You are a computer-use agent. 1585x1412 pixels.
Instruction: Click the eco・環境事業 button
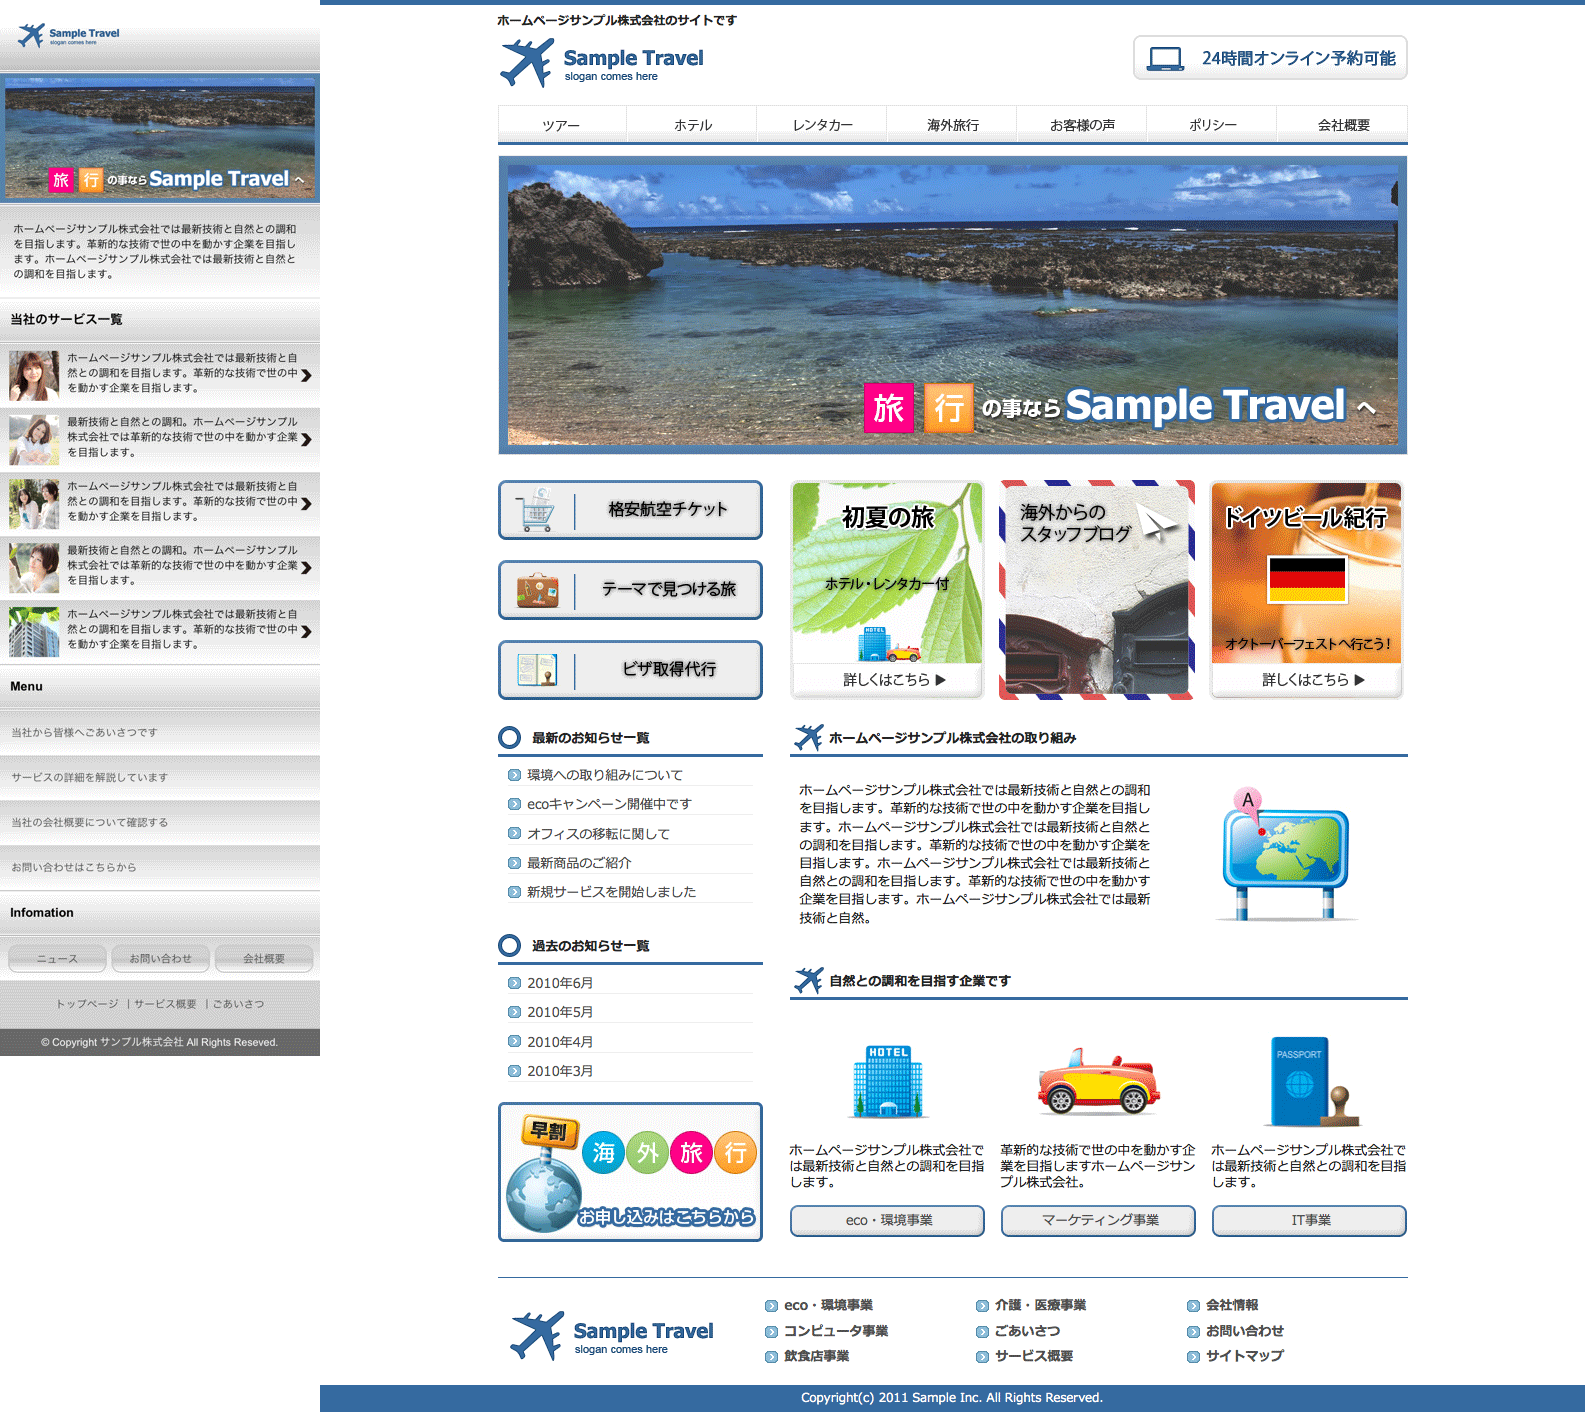click(x=887, y=1220)
